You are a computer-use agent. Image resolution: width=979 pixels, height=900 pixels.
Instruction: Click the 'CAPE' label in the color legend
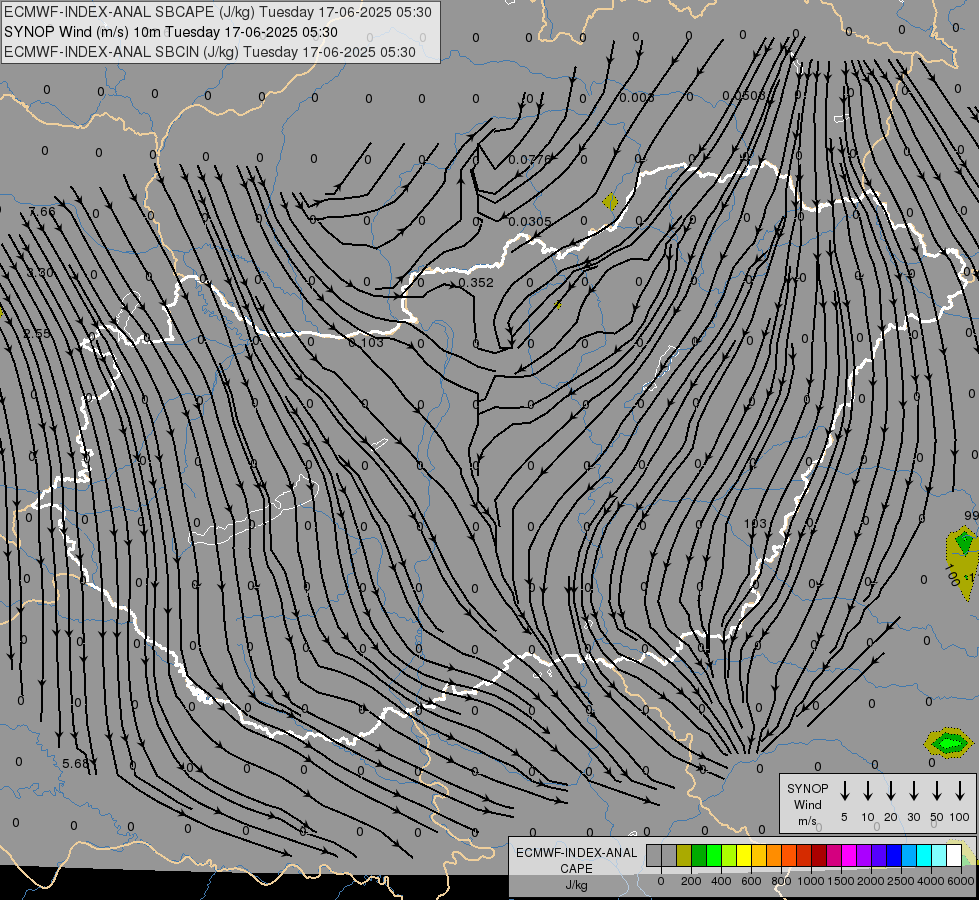point(576,869)
